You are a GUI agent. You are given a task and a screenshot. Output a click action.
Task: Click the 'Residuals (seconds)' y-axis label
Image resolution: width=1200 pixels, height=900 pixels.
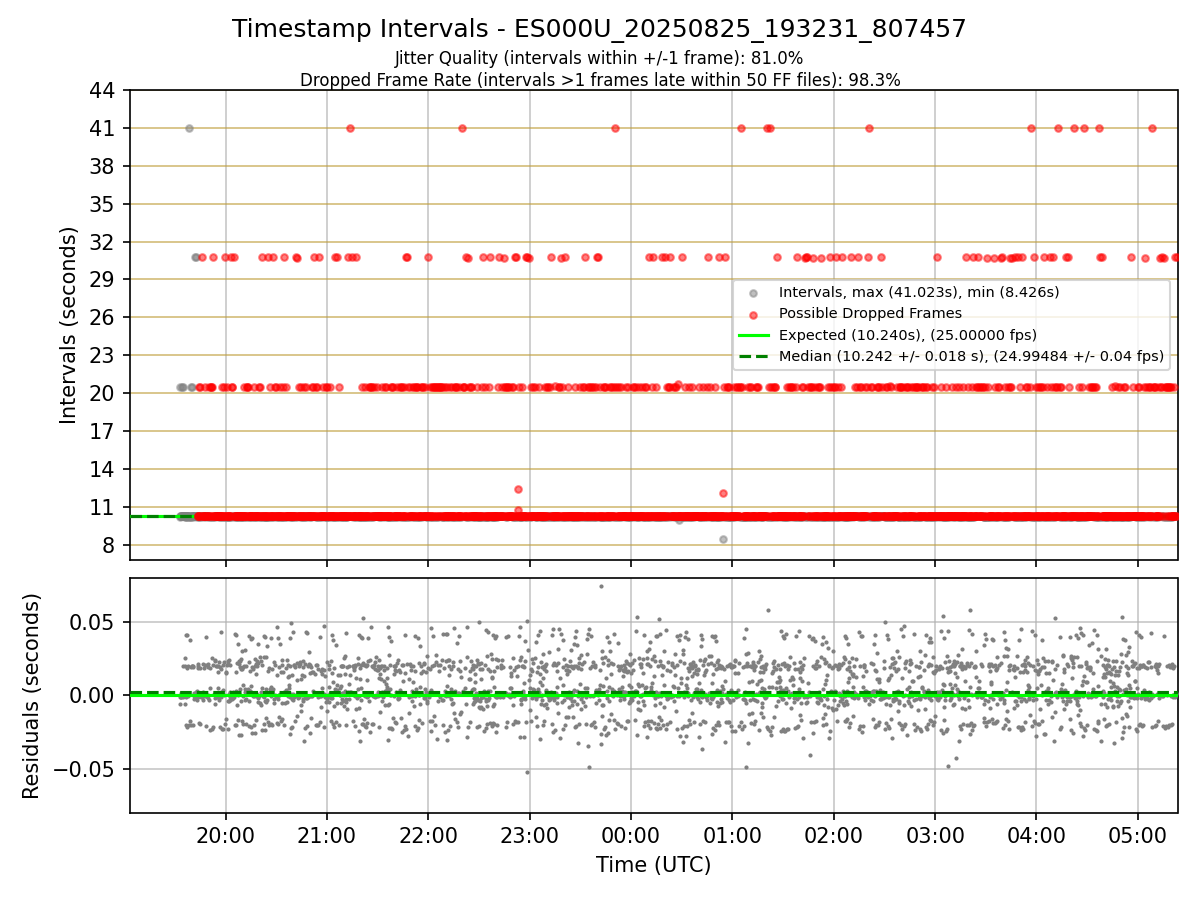31,696
